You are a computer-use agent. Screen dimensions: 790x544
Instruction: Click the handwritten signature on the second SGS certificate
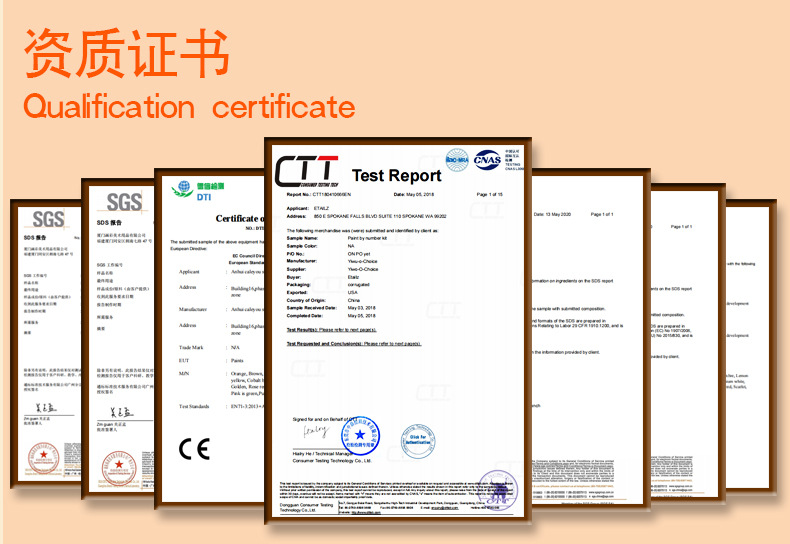121,413
